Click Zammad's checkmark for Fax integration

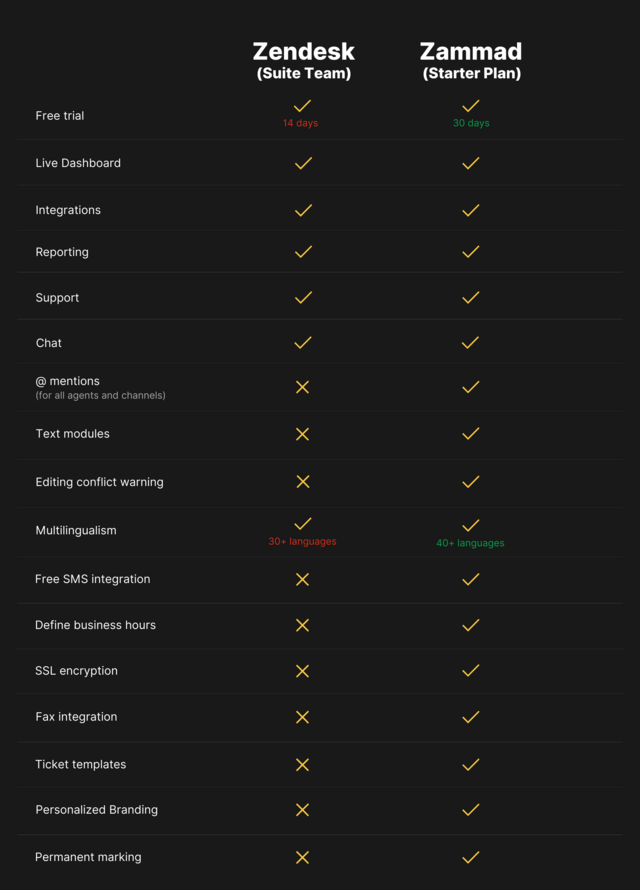(470, 717)
